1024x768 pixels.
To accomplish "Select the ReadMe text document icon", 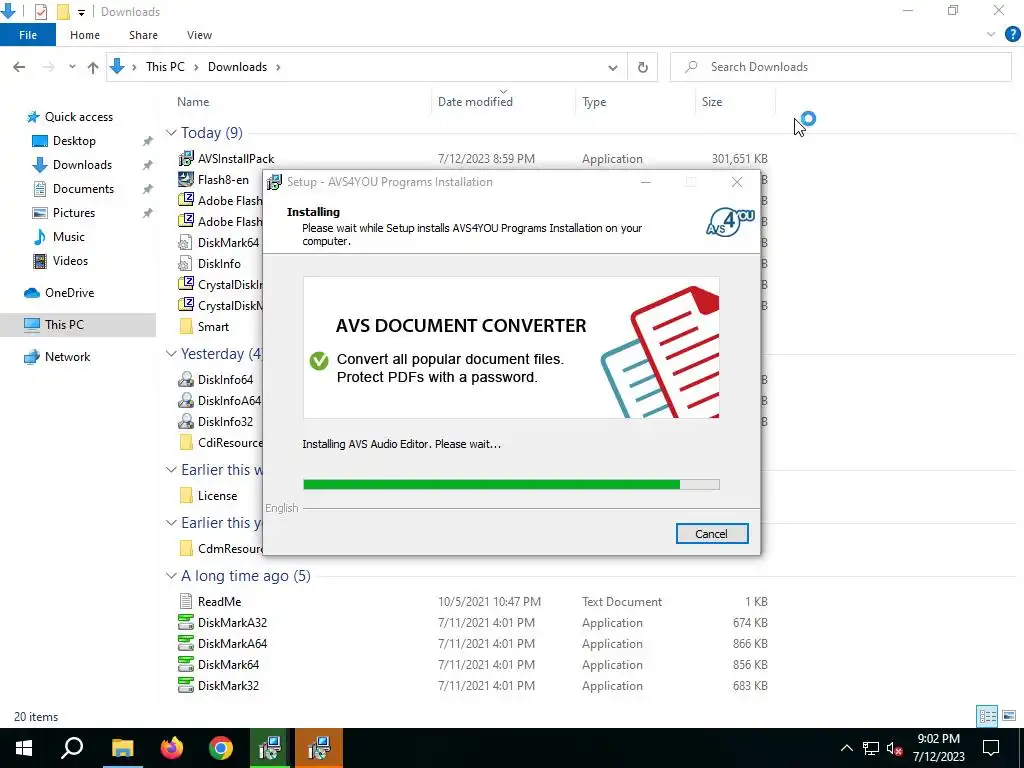I will (186, 601).
